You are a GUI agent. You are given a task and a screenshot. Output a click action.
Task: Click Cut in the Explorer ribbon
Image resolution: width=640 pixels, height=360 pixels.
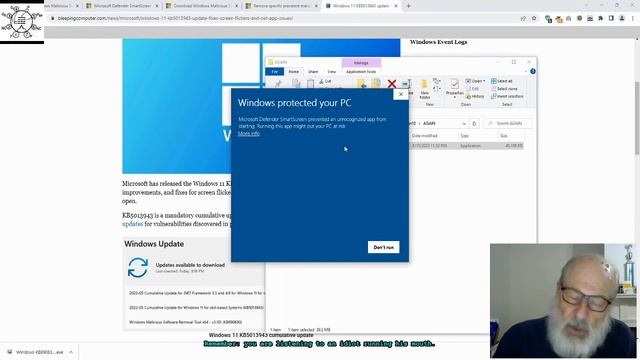(x=325, y=81)
